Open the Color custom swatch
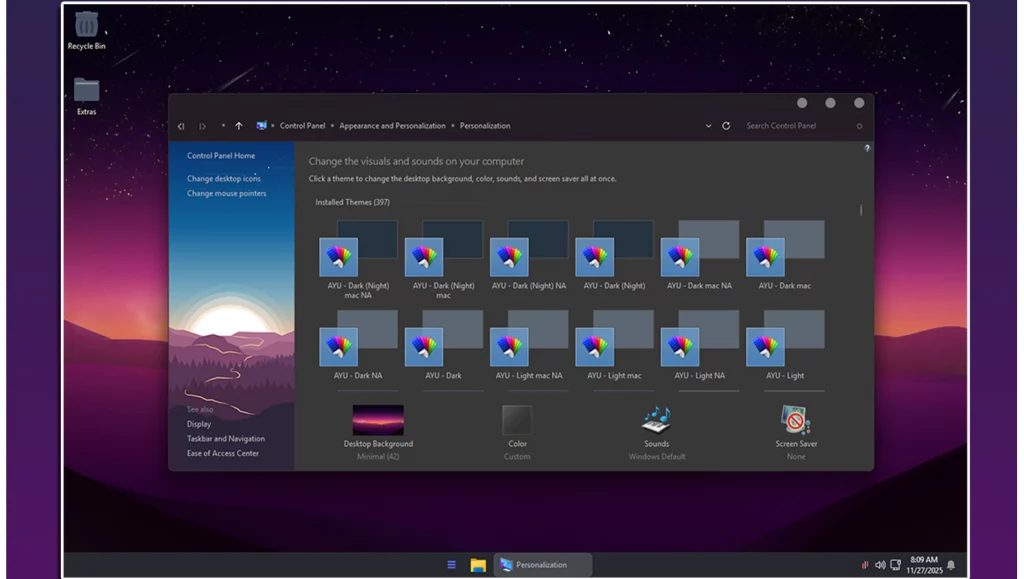 click(517, 420)
